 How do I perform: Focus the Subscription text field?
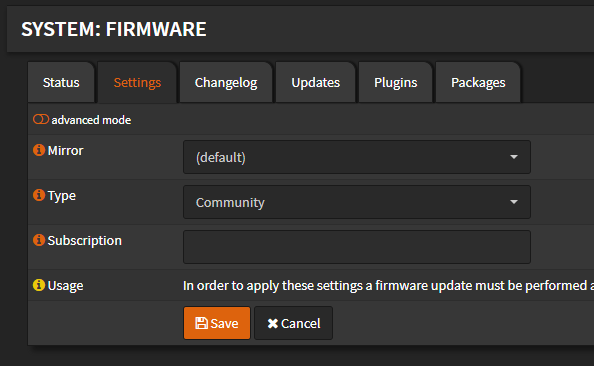356,247
